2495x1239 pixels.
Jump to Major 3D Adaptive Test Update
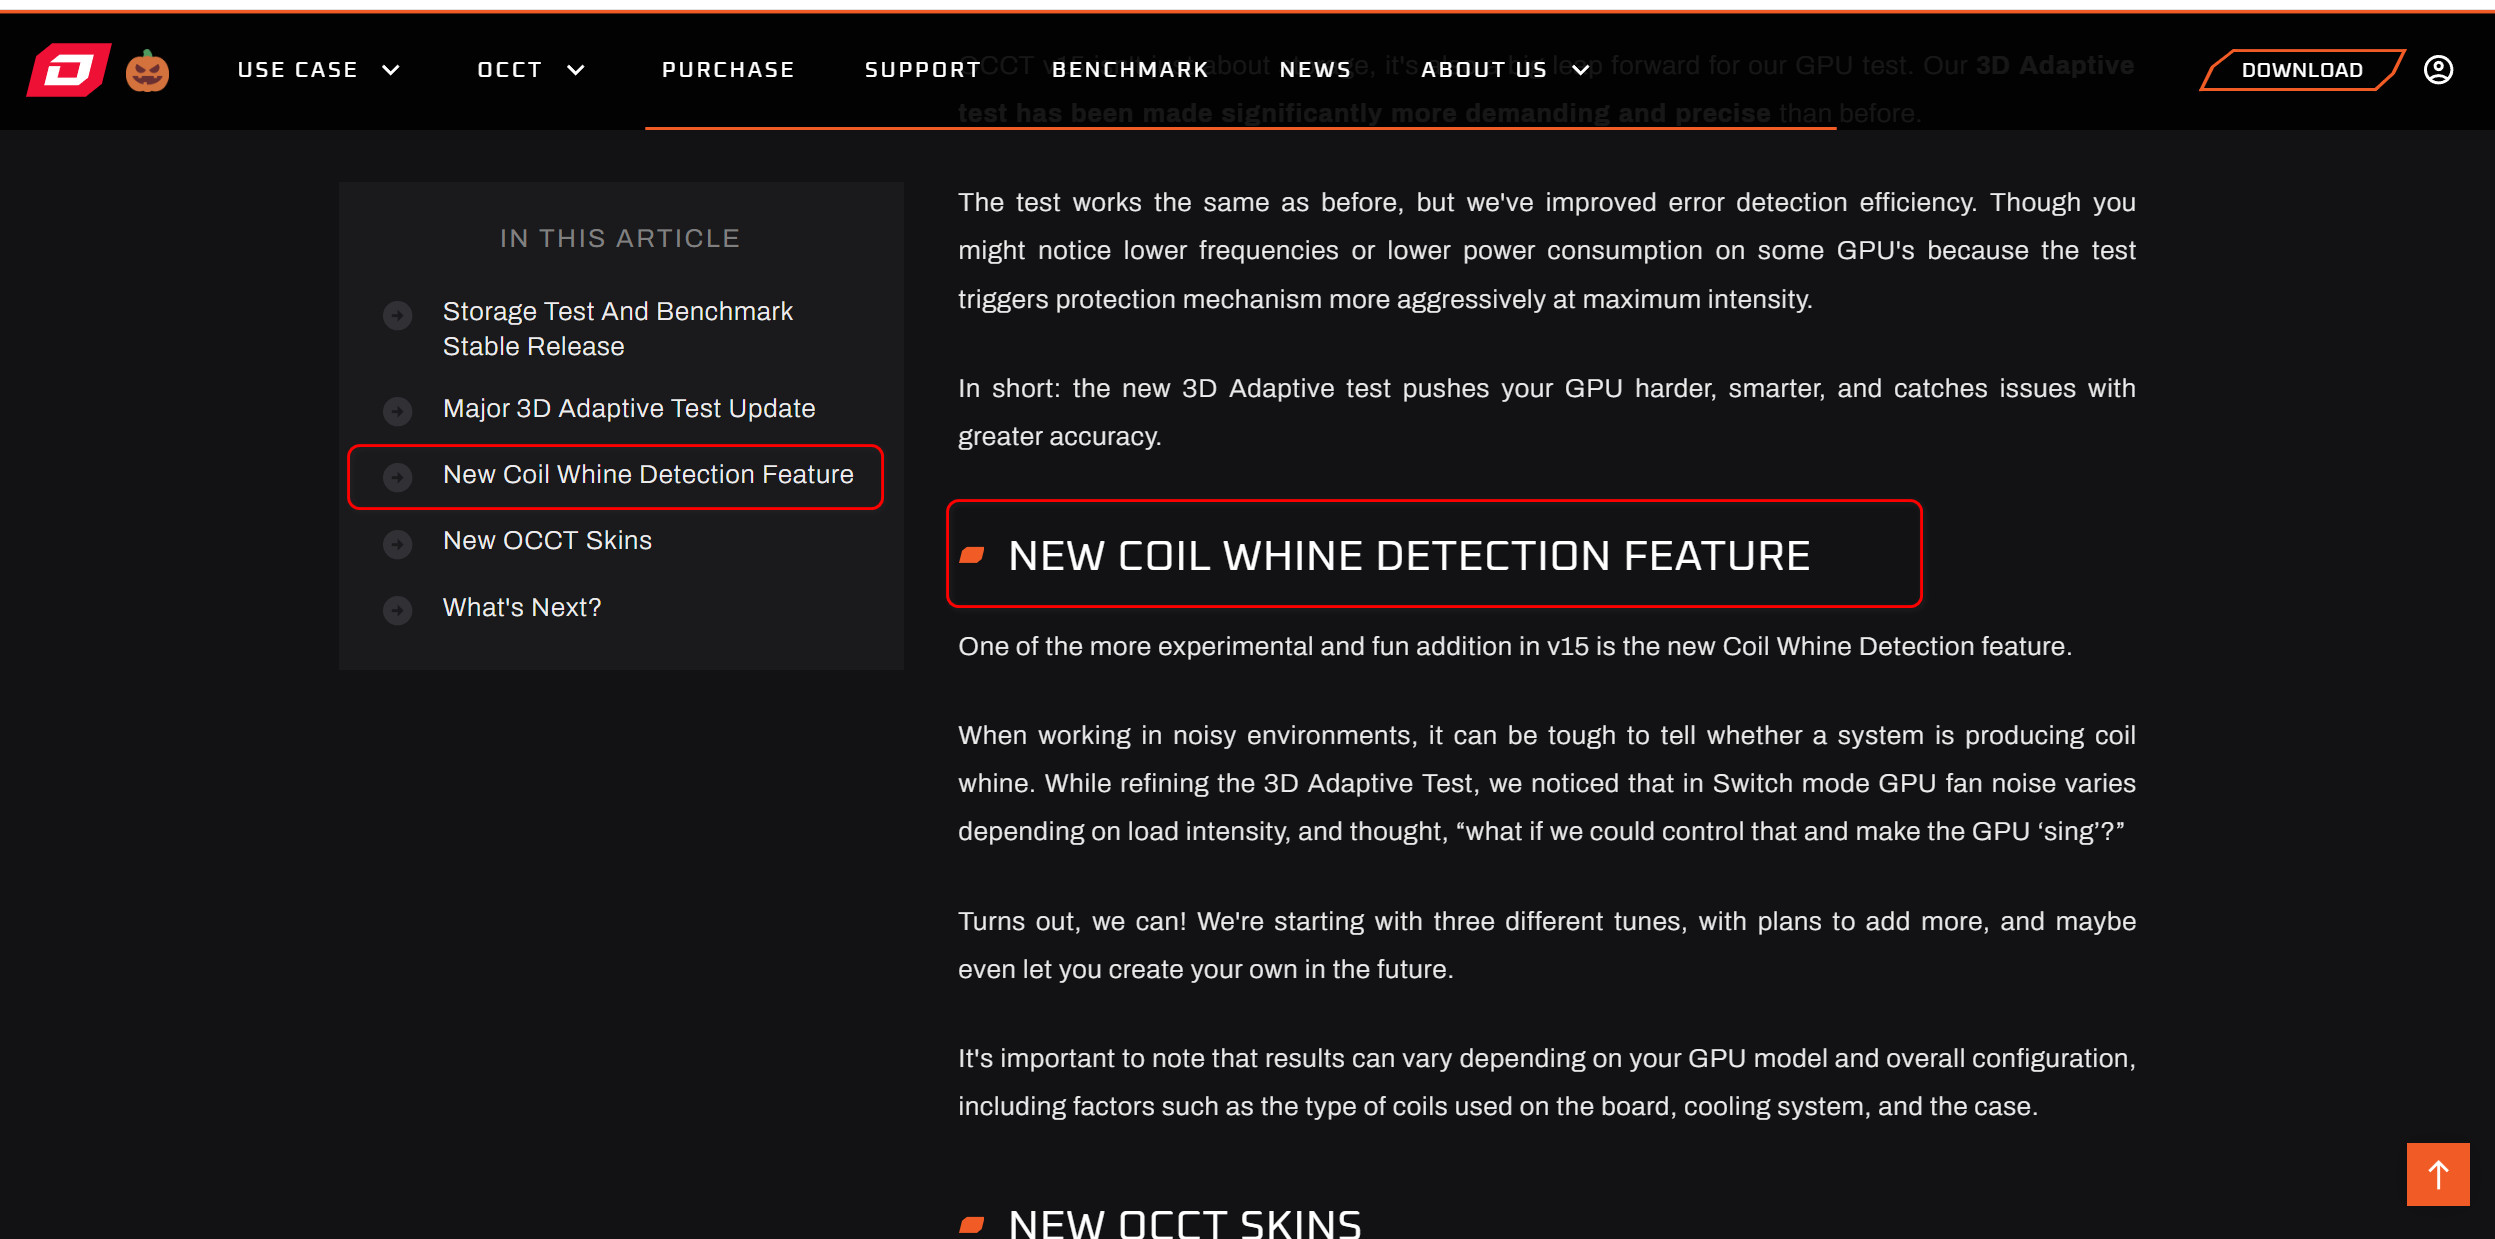pos(629,409)
